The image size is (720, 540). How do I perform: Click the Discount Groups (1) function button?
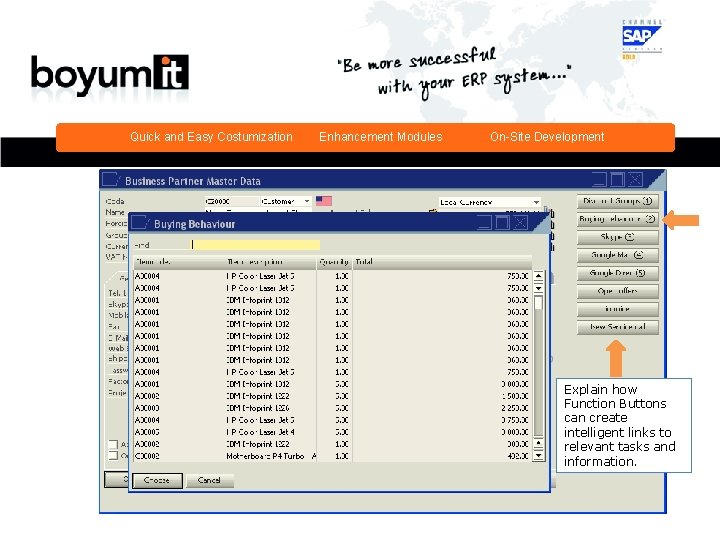(618, 201)
